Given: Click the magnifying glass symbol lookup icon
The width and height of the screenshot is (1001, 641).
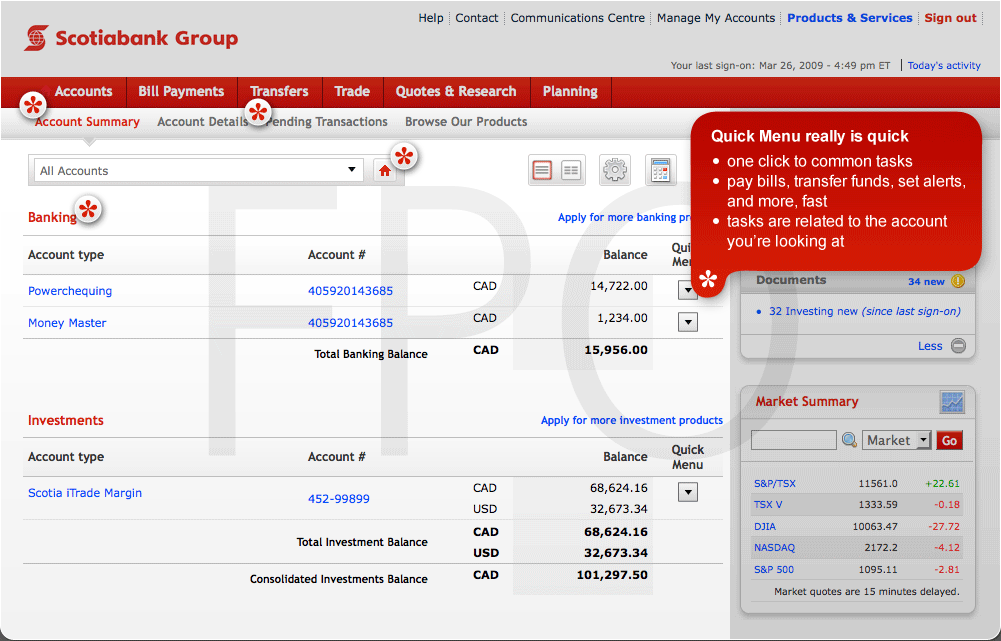Looking at the screenshot, I should 849,440.
